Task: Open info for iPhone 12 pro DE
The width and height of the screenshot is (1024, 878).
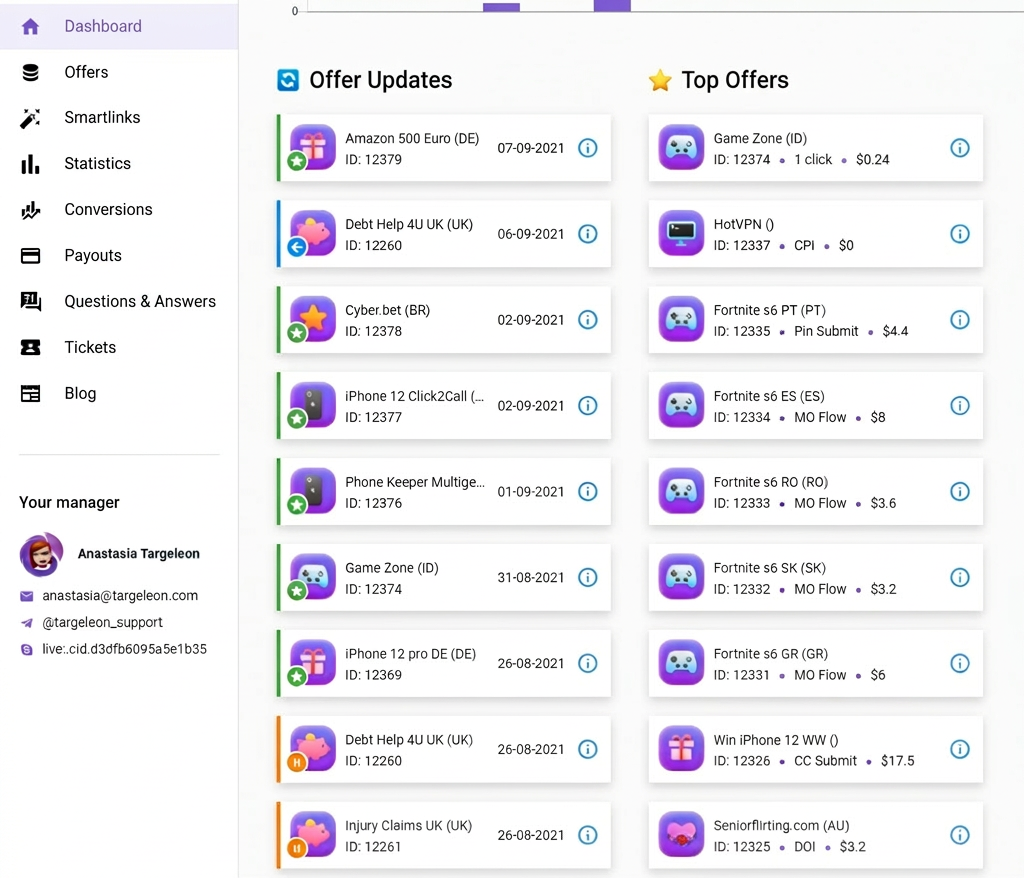Action: pos(588,664)
